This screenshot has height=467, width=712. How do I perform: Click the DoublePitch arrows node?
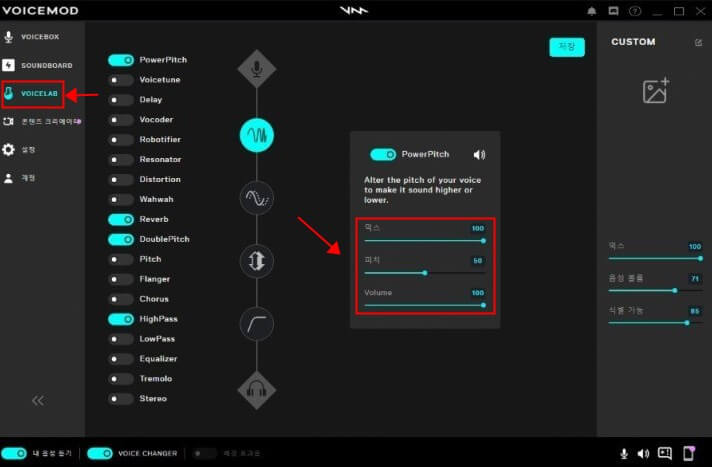click(x=257, y=261)
